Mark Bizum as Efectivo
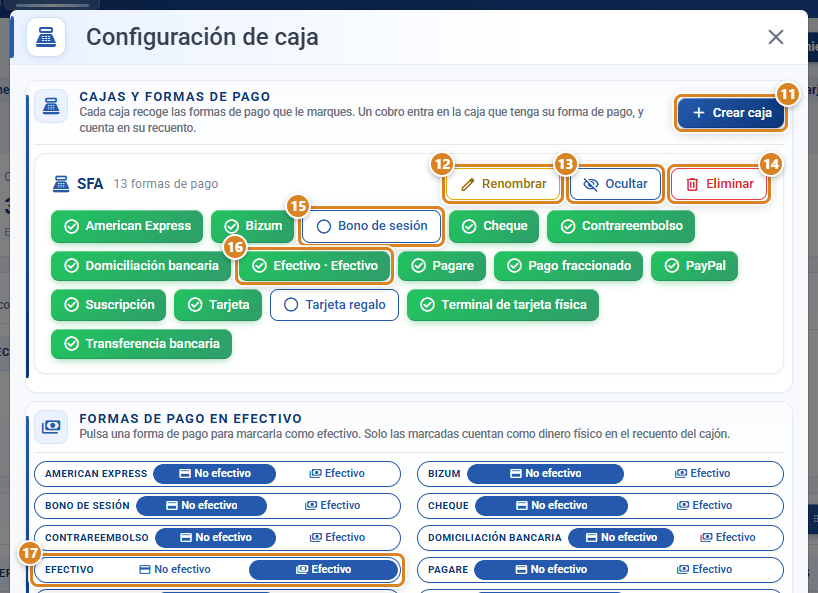This screenshot has height=593, width=818. point(702,474)
